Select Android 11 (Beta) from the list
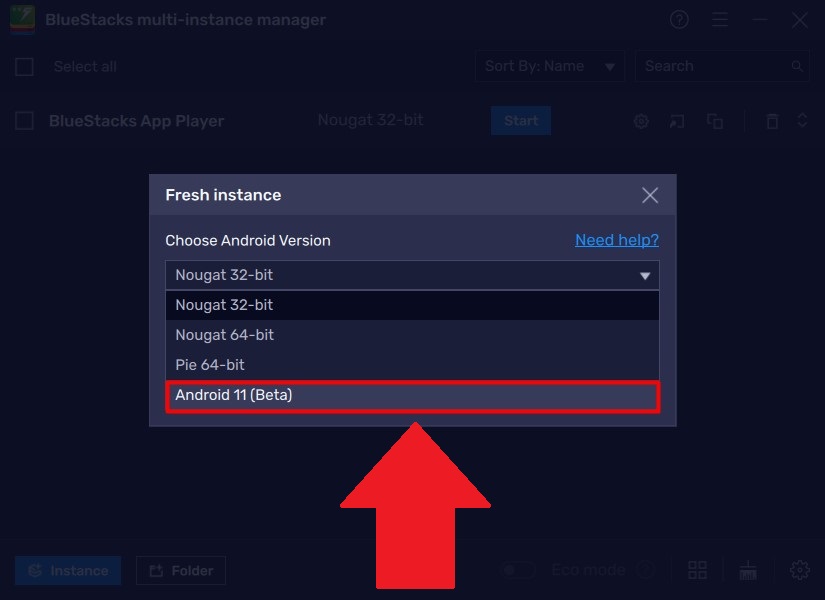Image resolution: width=825 pixels, height=600 pixels. coord(413,395)
